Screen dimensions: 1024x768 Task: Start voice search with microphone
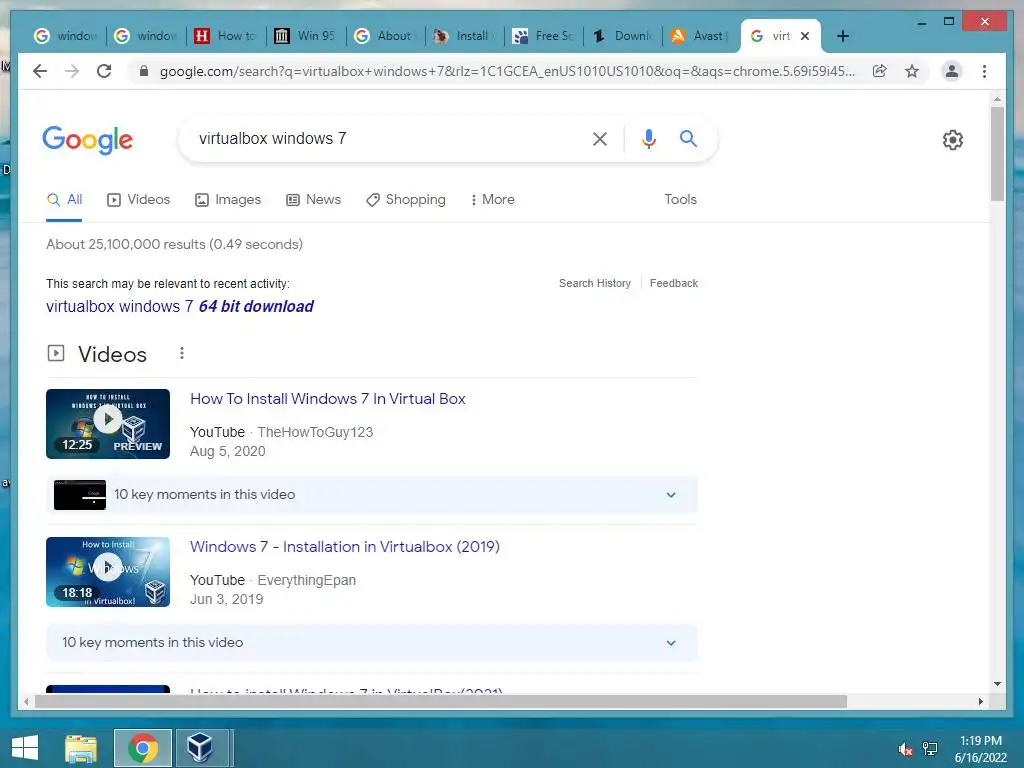coord(648,138)
